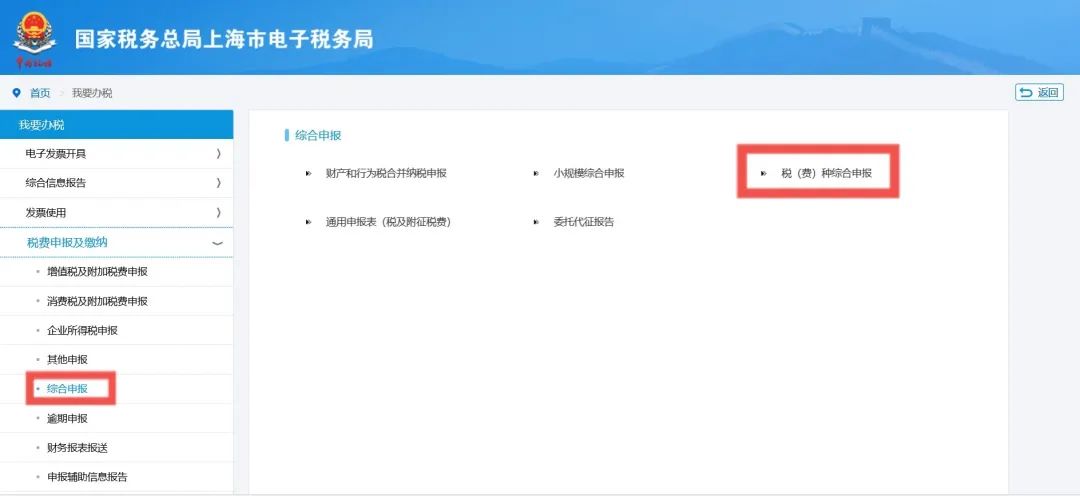
Task: Open 财产和行为税合并纳税申报 link
Action: tap(386, 173)
